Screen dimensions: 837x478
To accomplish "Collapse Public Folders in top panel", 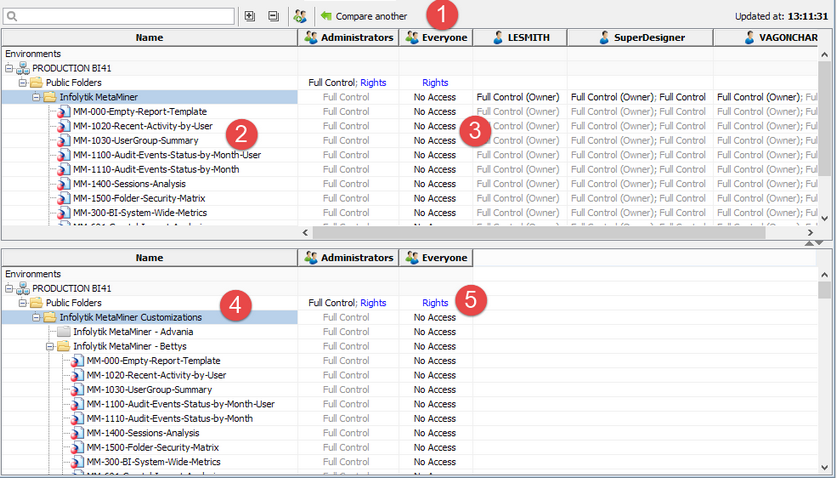I will pos(22,83).
